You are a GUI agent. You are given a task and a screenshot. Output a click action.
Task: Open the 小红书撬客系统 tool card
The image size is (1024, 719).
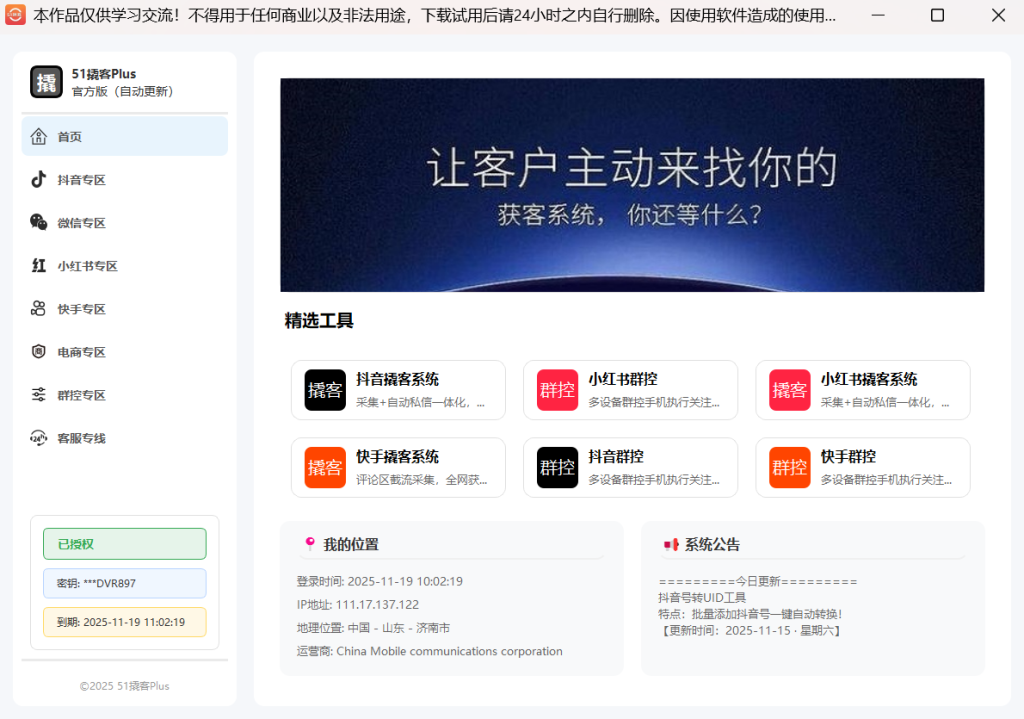[x=862, y=390]
